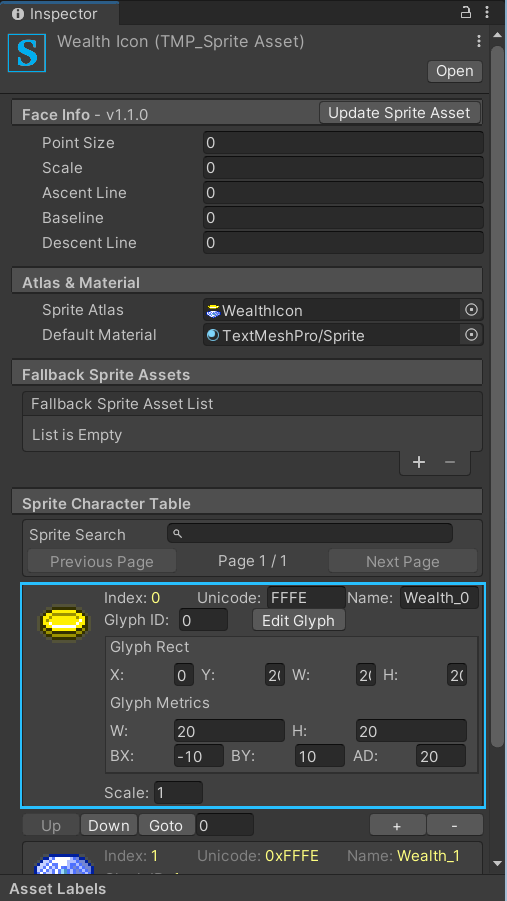Click the Edit Glyph button
507x901 pixels.
298,621
